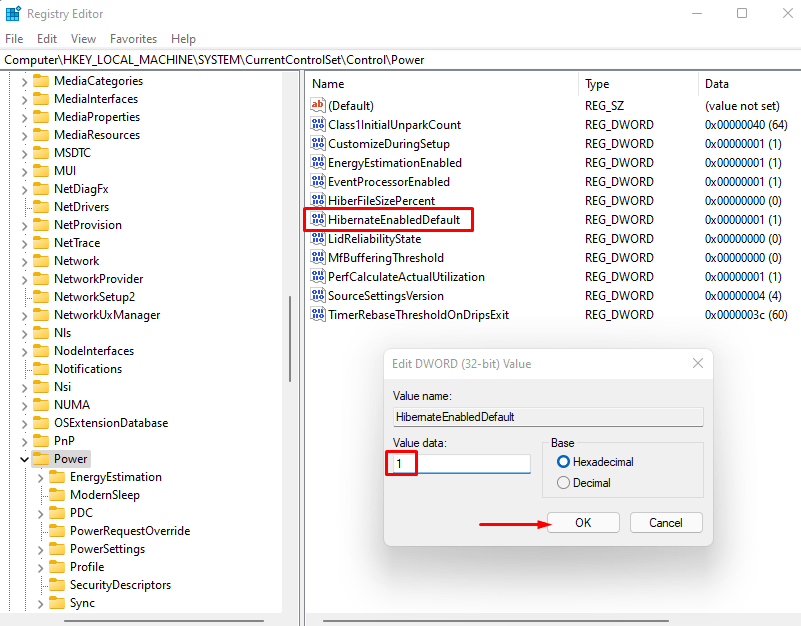Select the NodeInterfaces tree key

tap(94, 351)
